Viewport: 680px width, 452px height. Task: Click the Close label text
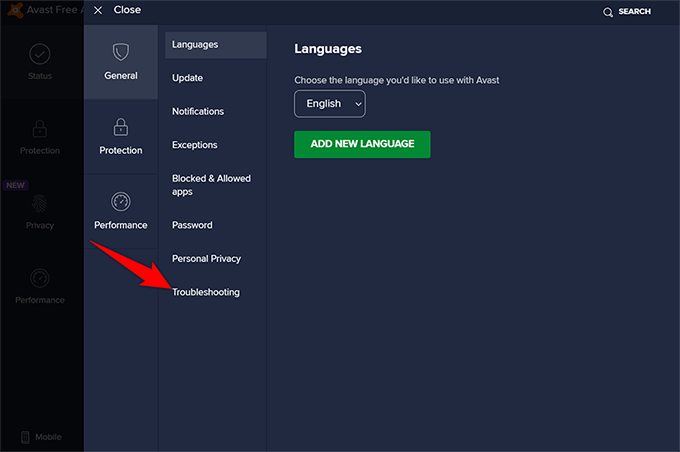tap(127, 10)
